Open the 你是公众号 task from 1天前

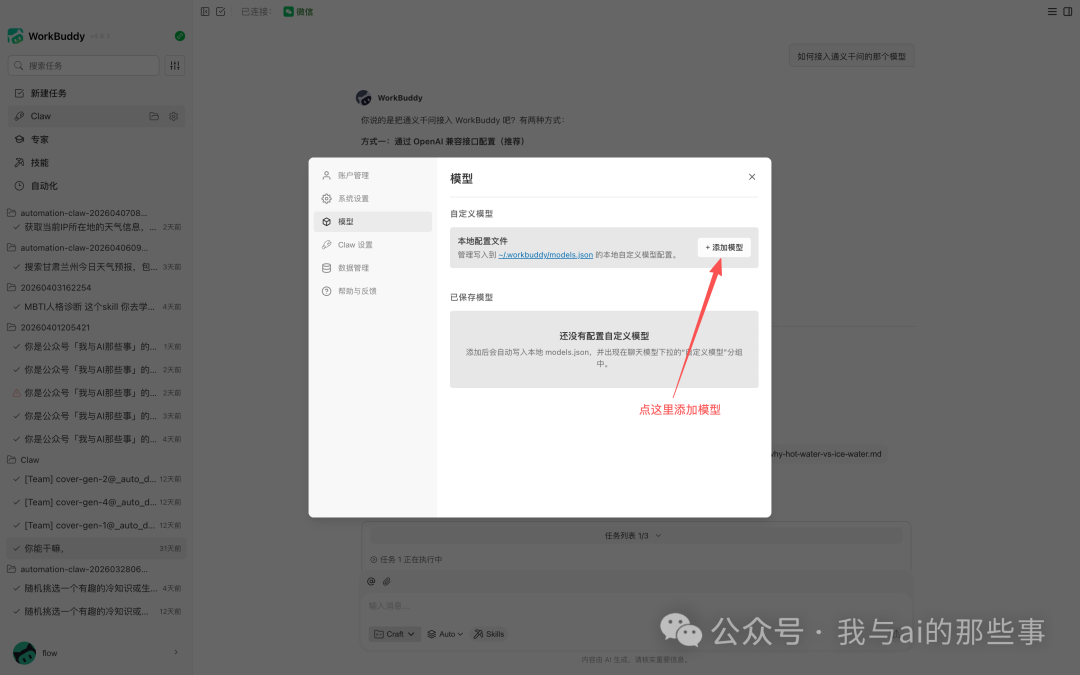[96, 346]
